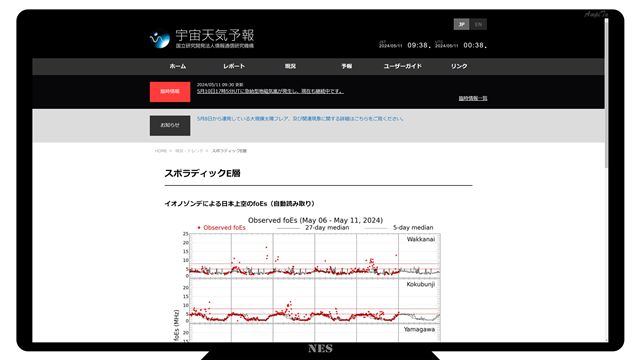Click the dark お知らせ badge
The height and width of the screenshot is (360, 640).
point(170,125)
